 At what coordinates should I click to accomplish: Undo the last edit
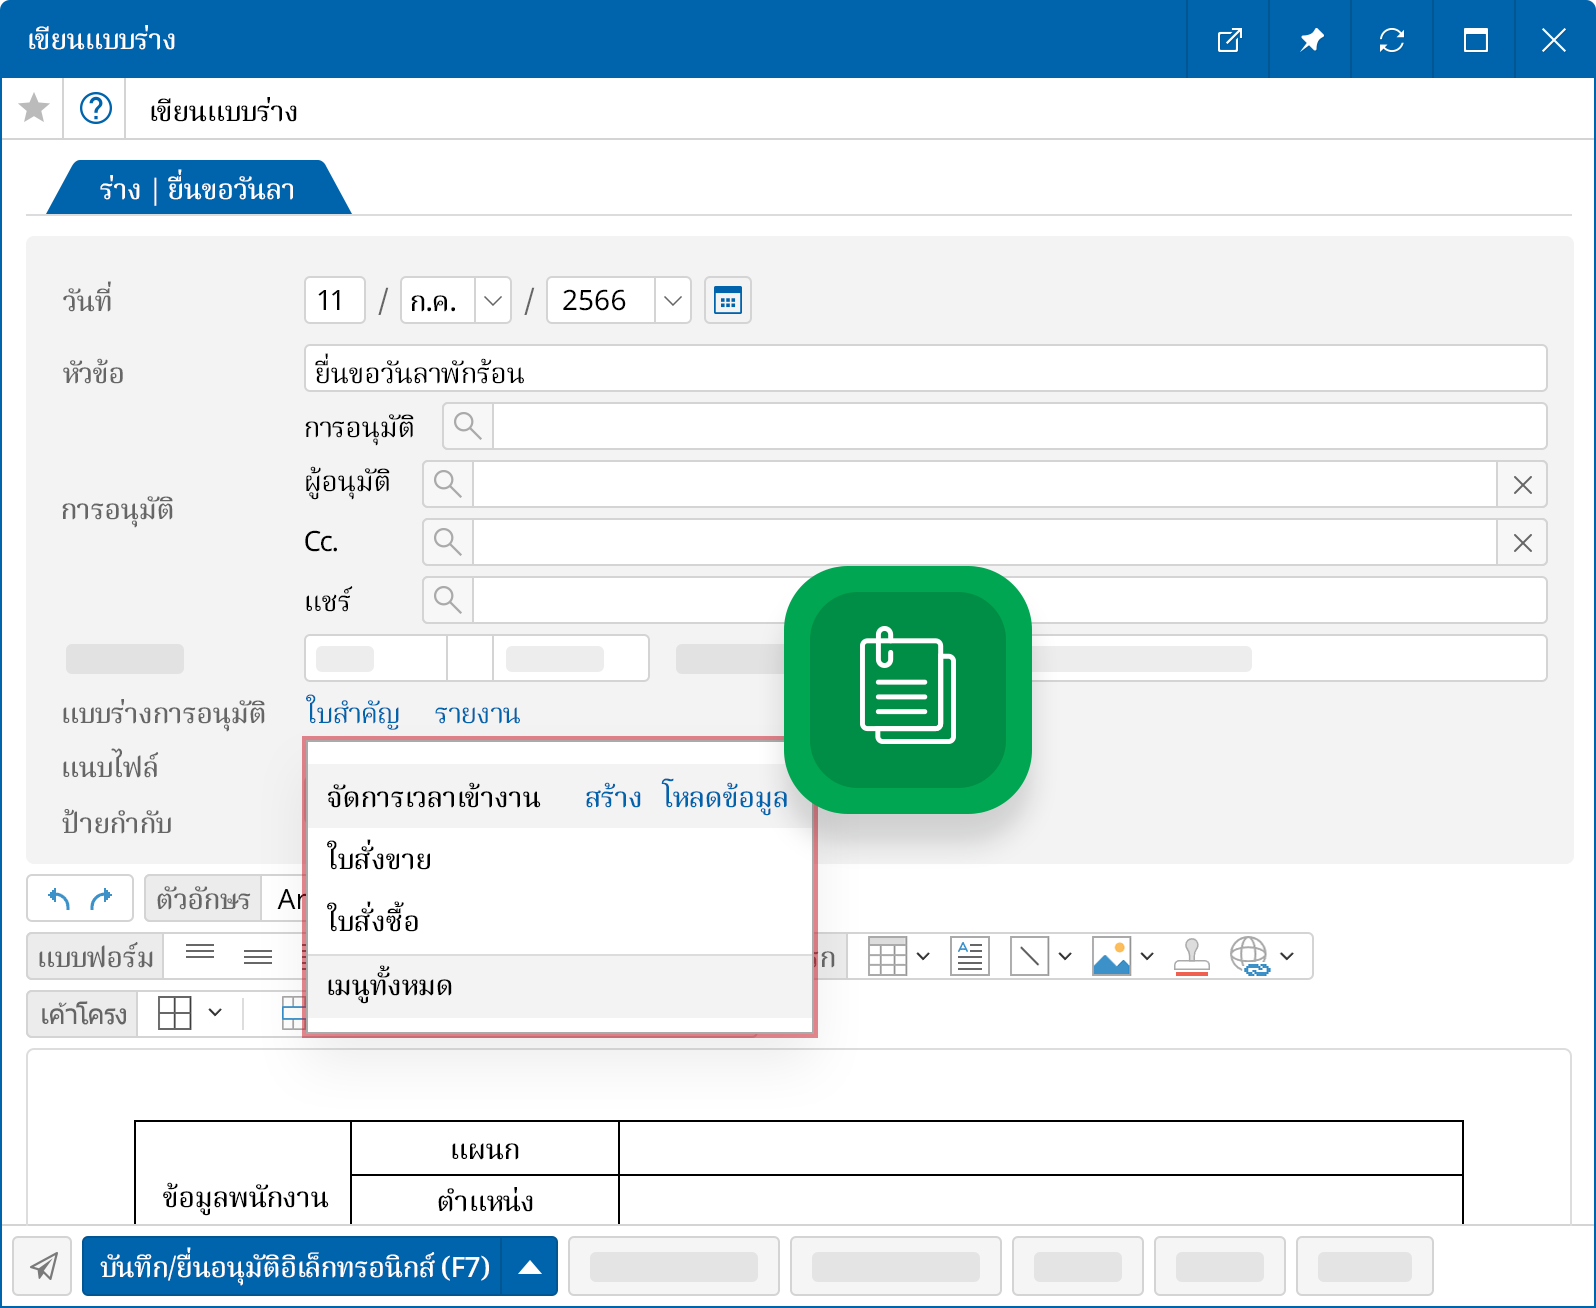(59, 899)
